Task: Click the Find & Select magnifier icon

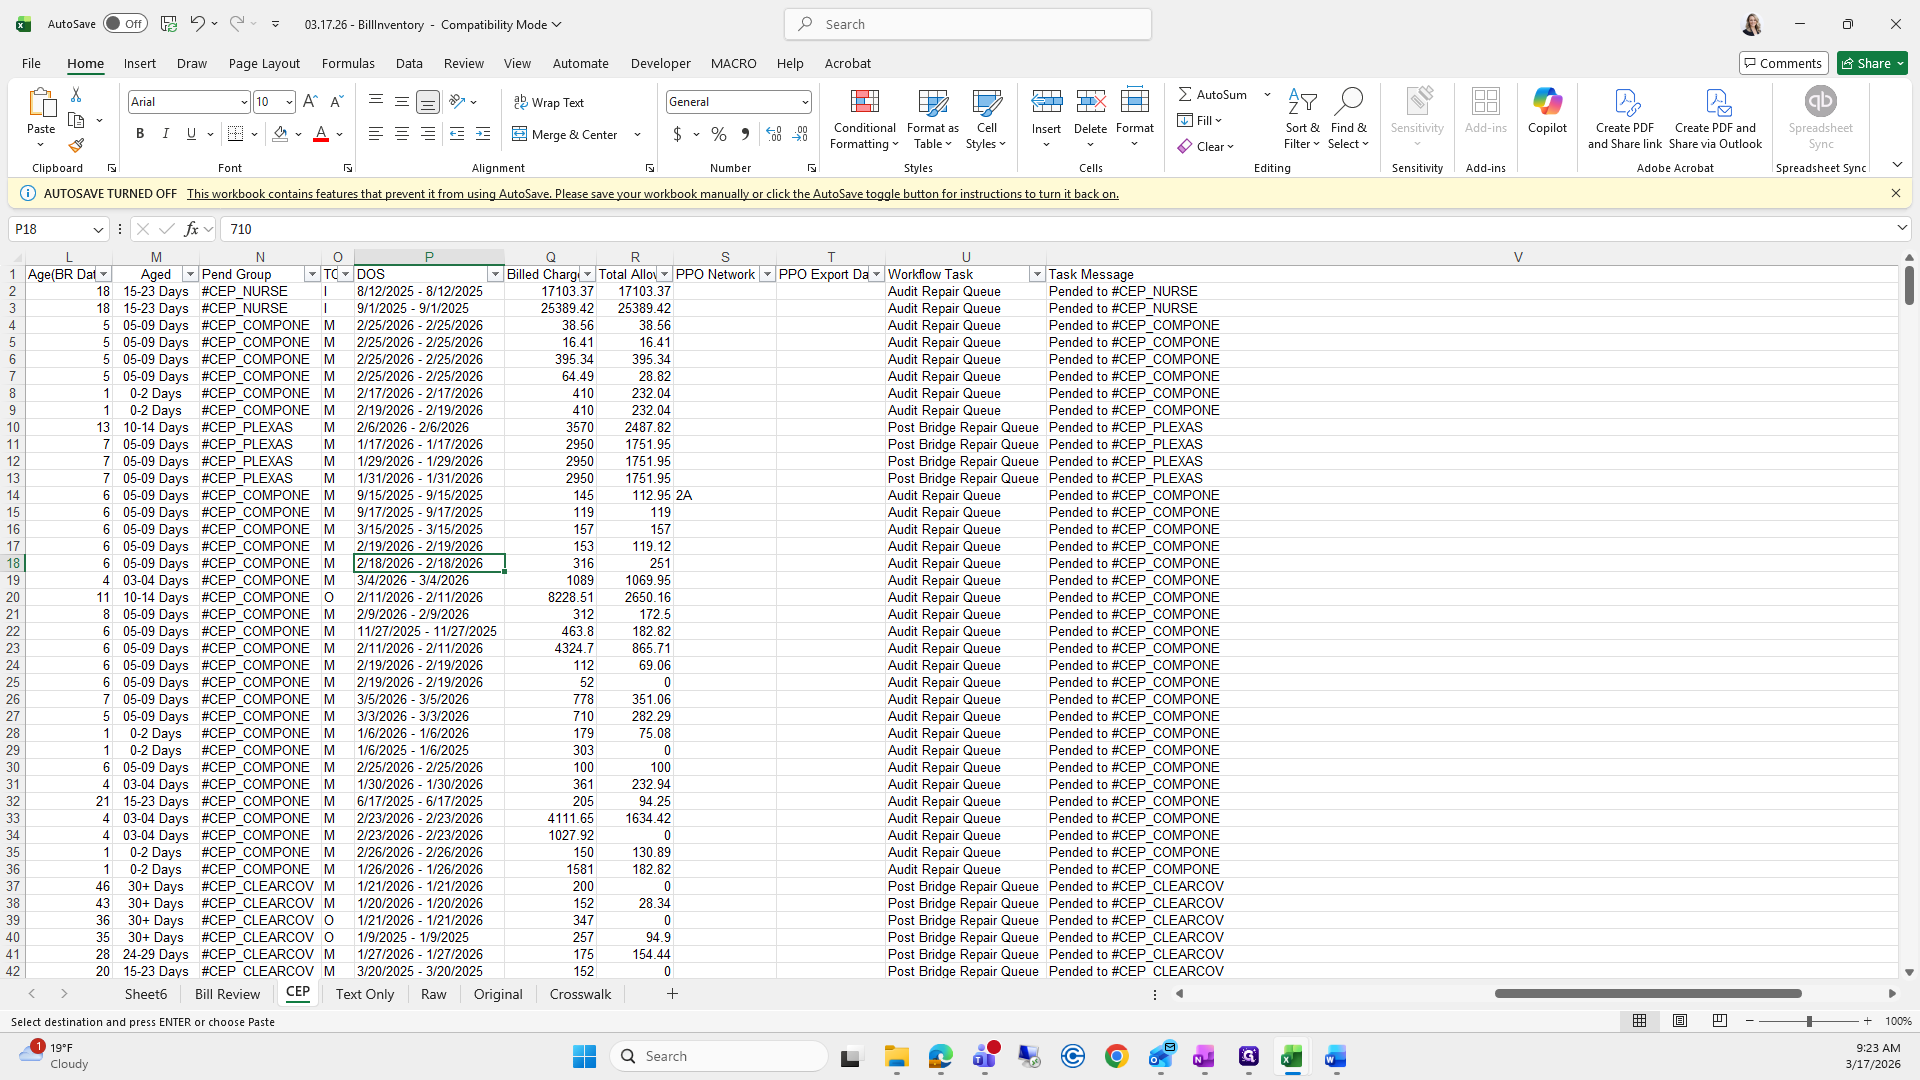Action: (1348, 101)
